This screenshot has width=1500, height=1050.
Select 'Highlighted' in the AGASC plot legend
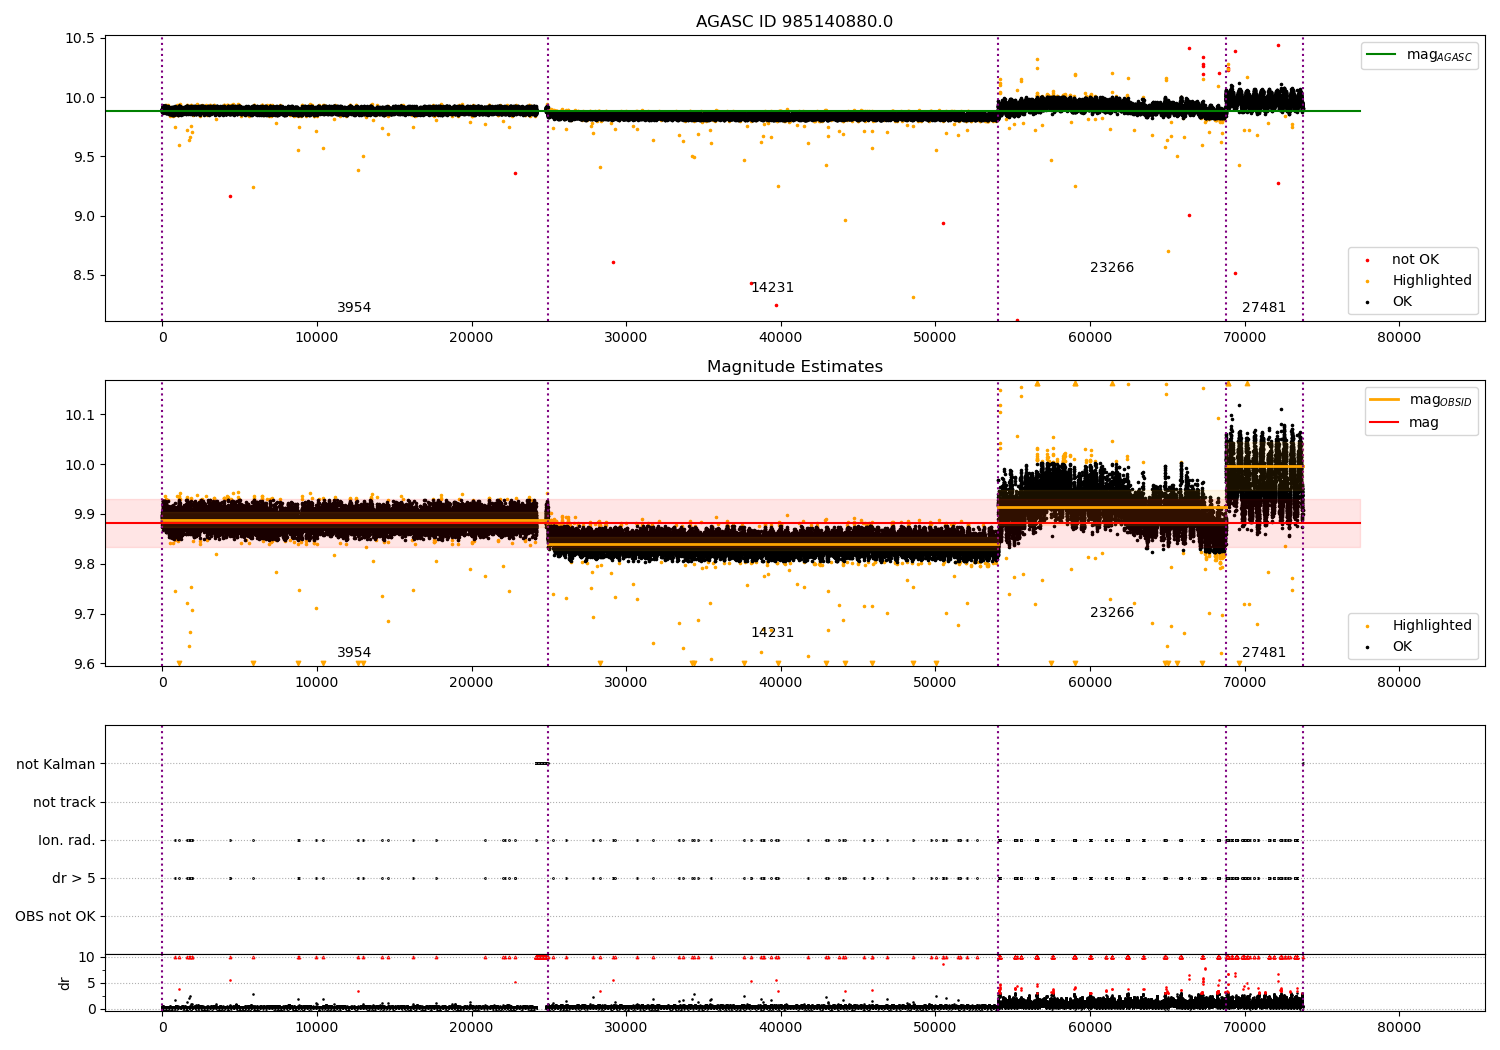pos(1432,281)
